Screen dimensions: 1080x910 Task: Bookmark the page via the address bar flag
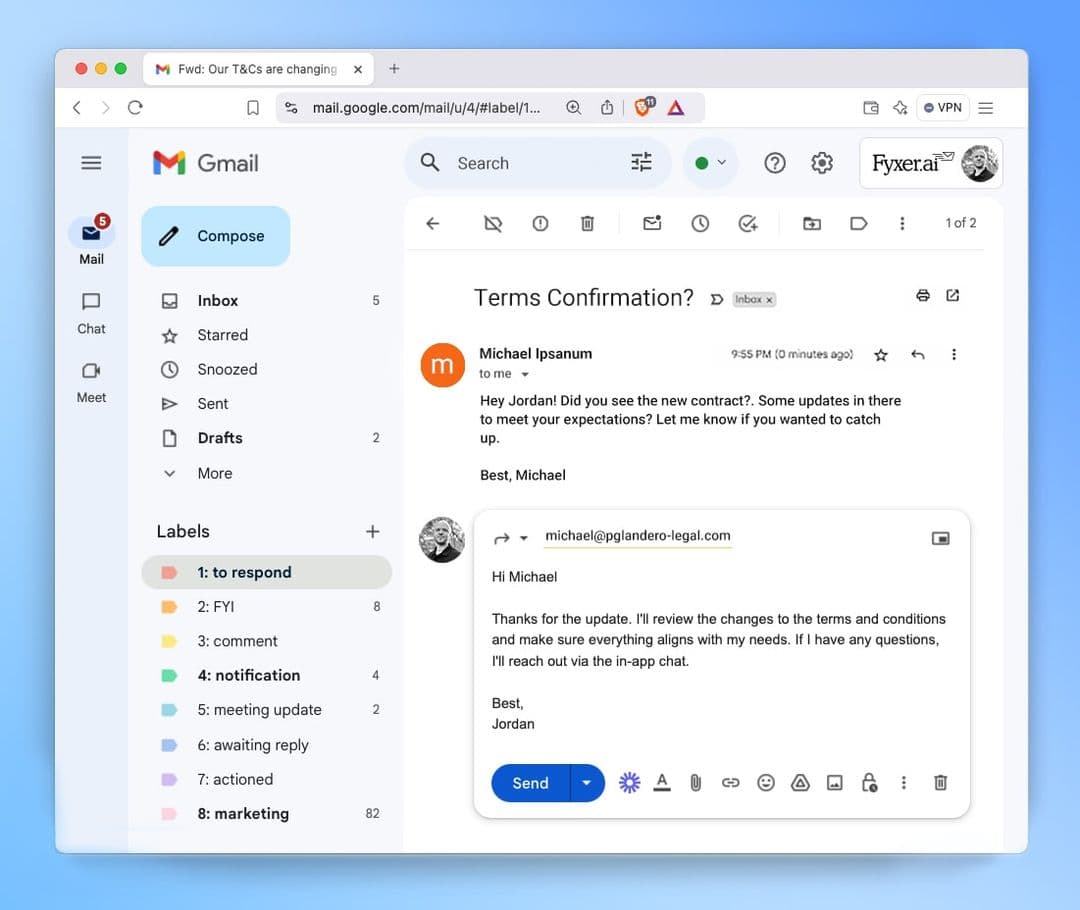coord(252,107)
